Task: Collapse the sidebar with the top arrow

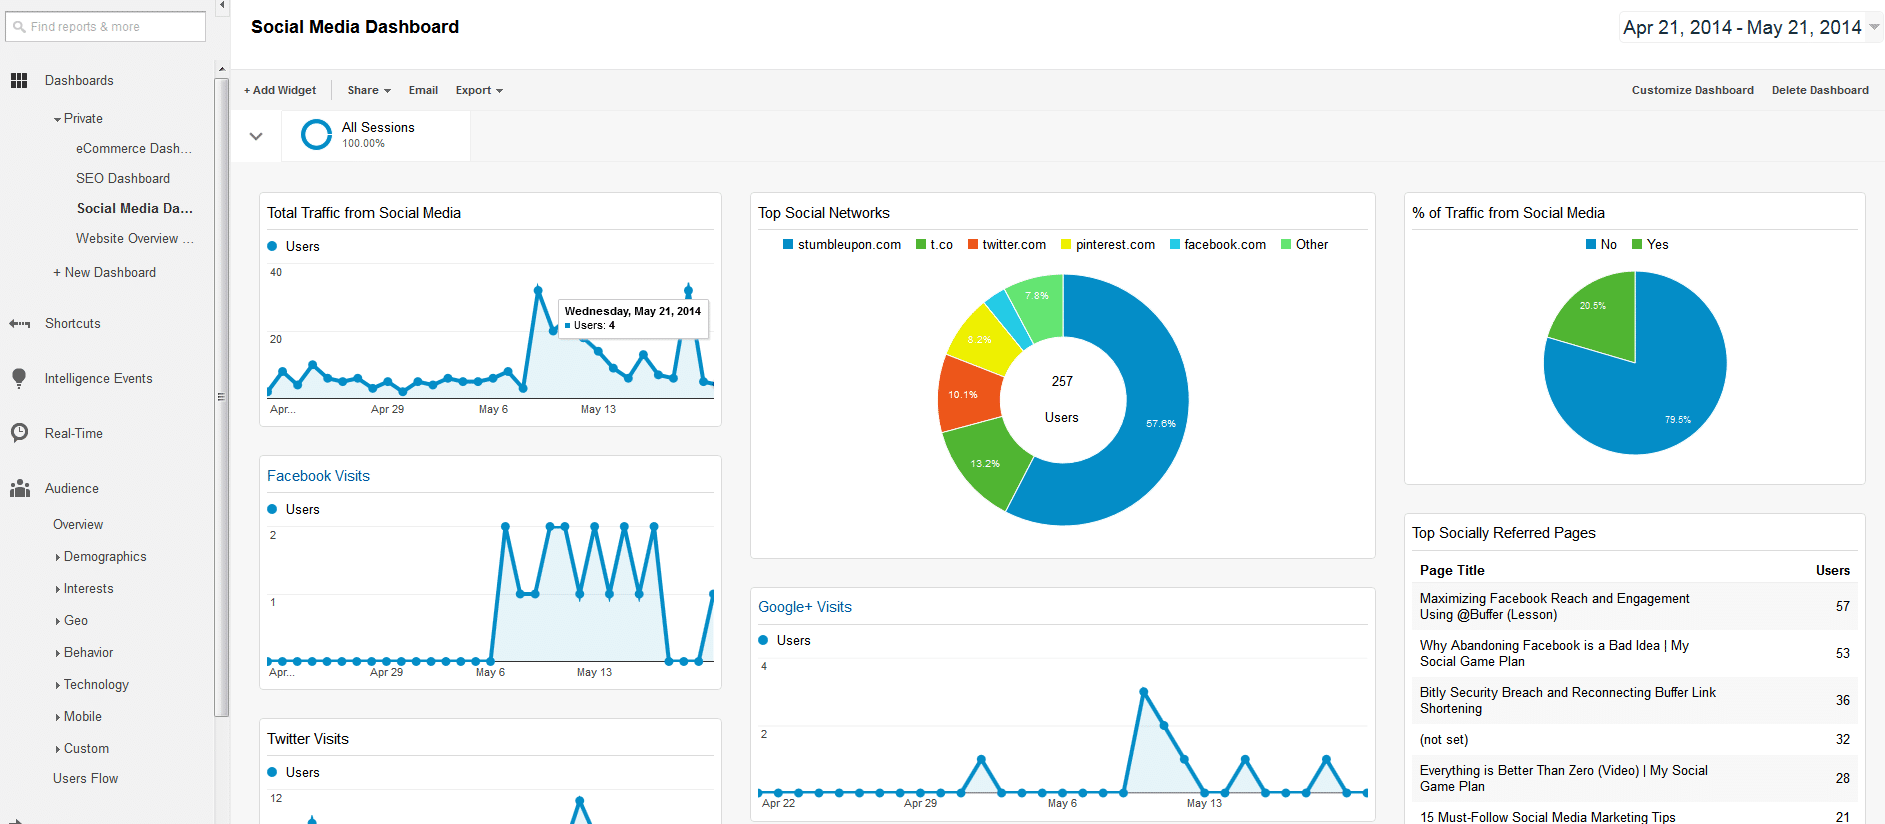Action: [x=222, y=6]
